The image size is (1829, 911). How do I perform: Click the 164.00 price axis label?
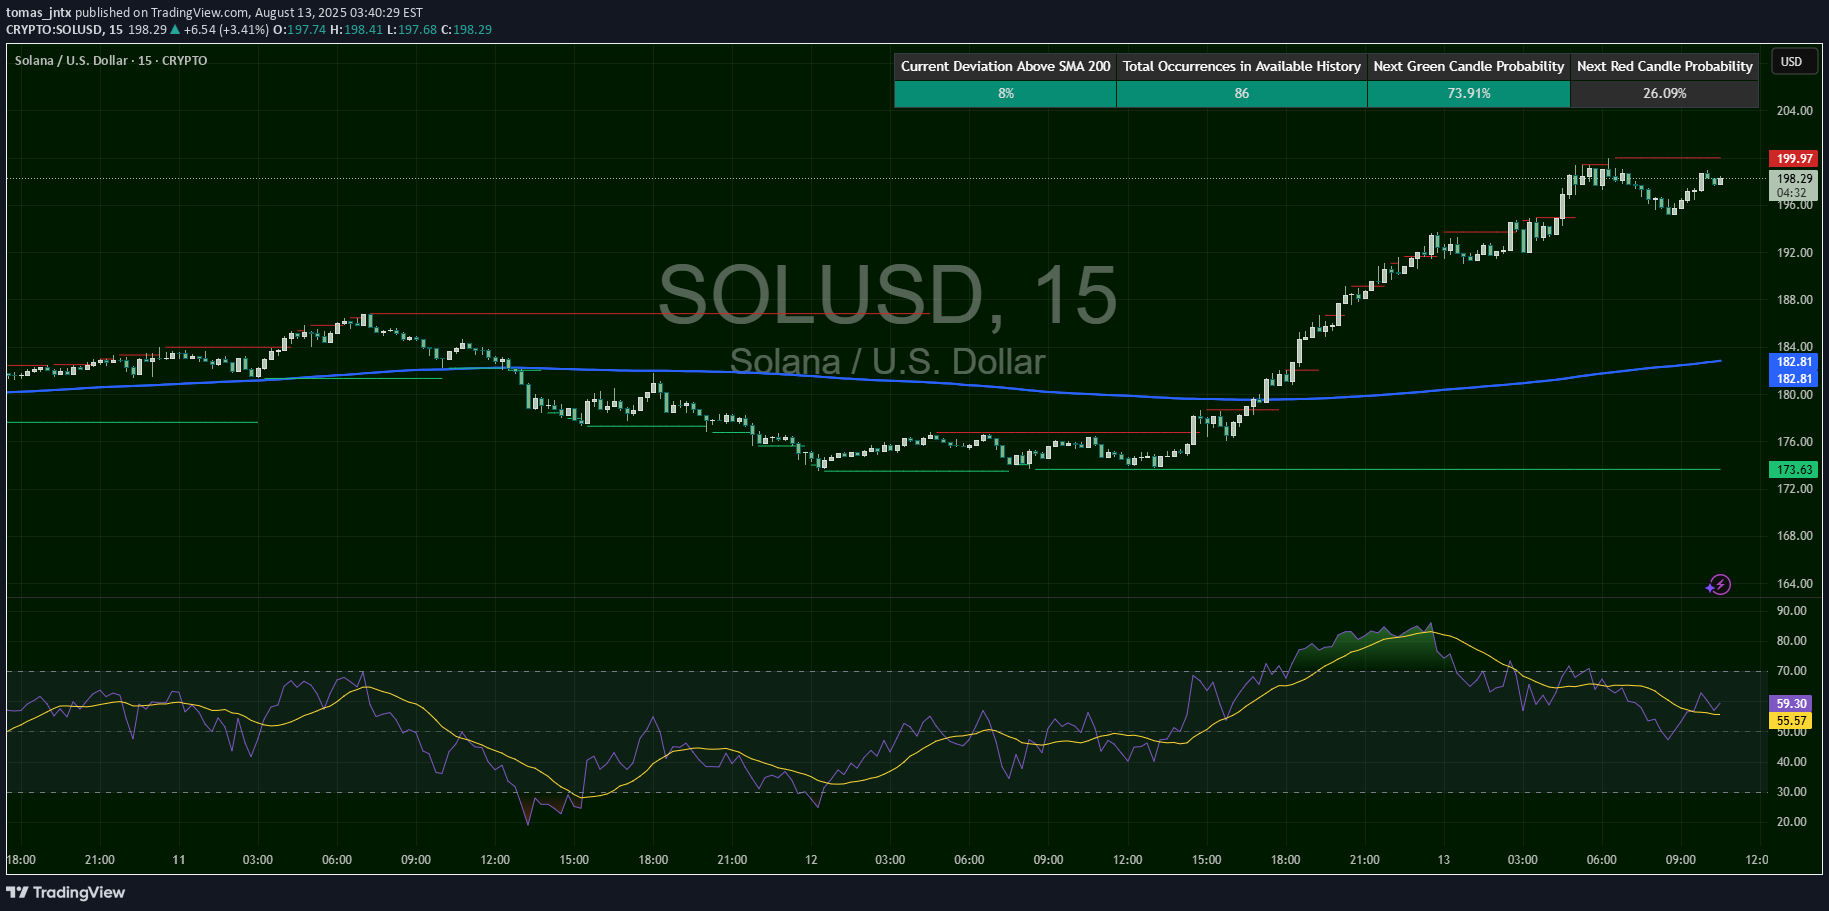click(1794, 584)
